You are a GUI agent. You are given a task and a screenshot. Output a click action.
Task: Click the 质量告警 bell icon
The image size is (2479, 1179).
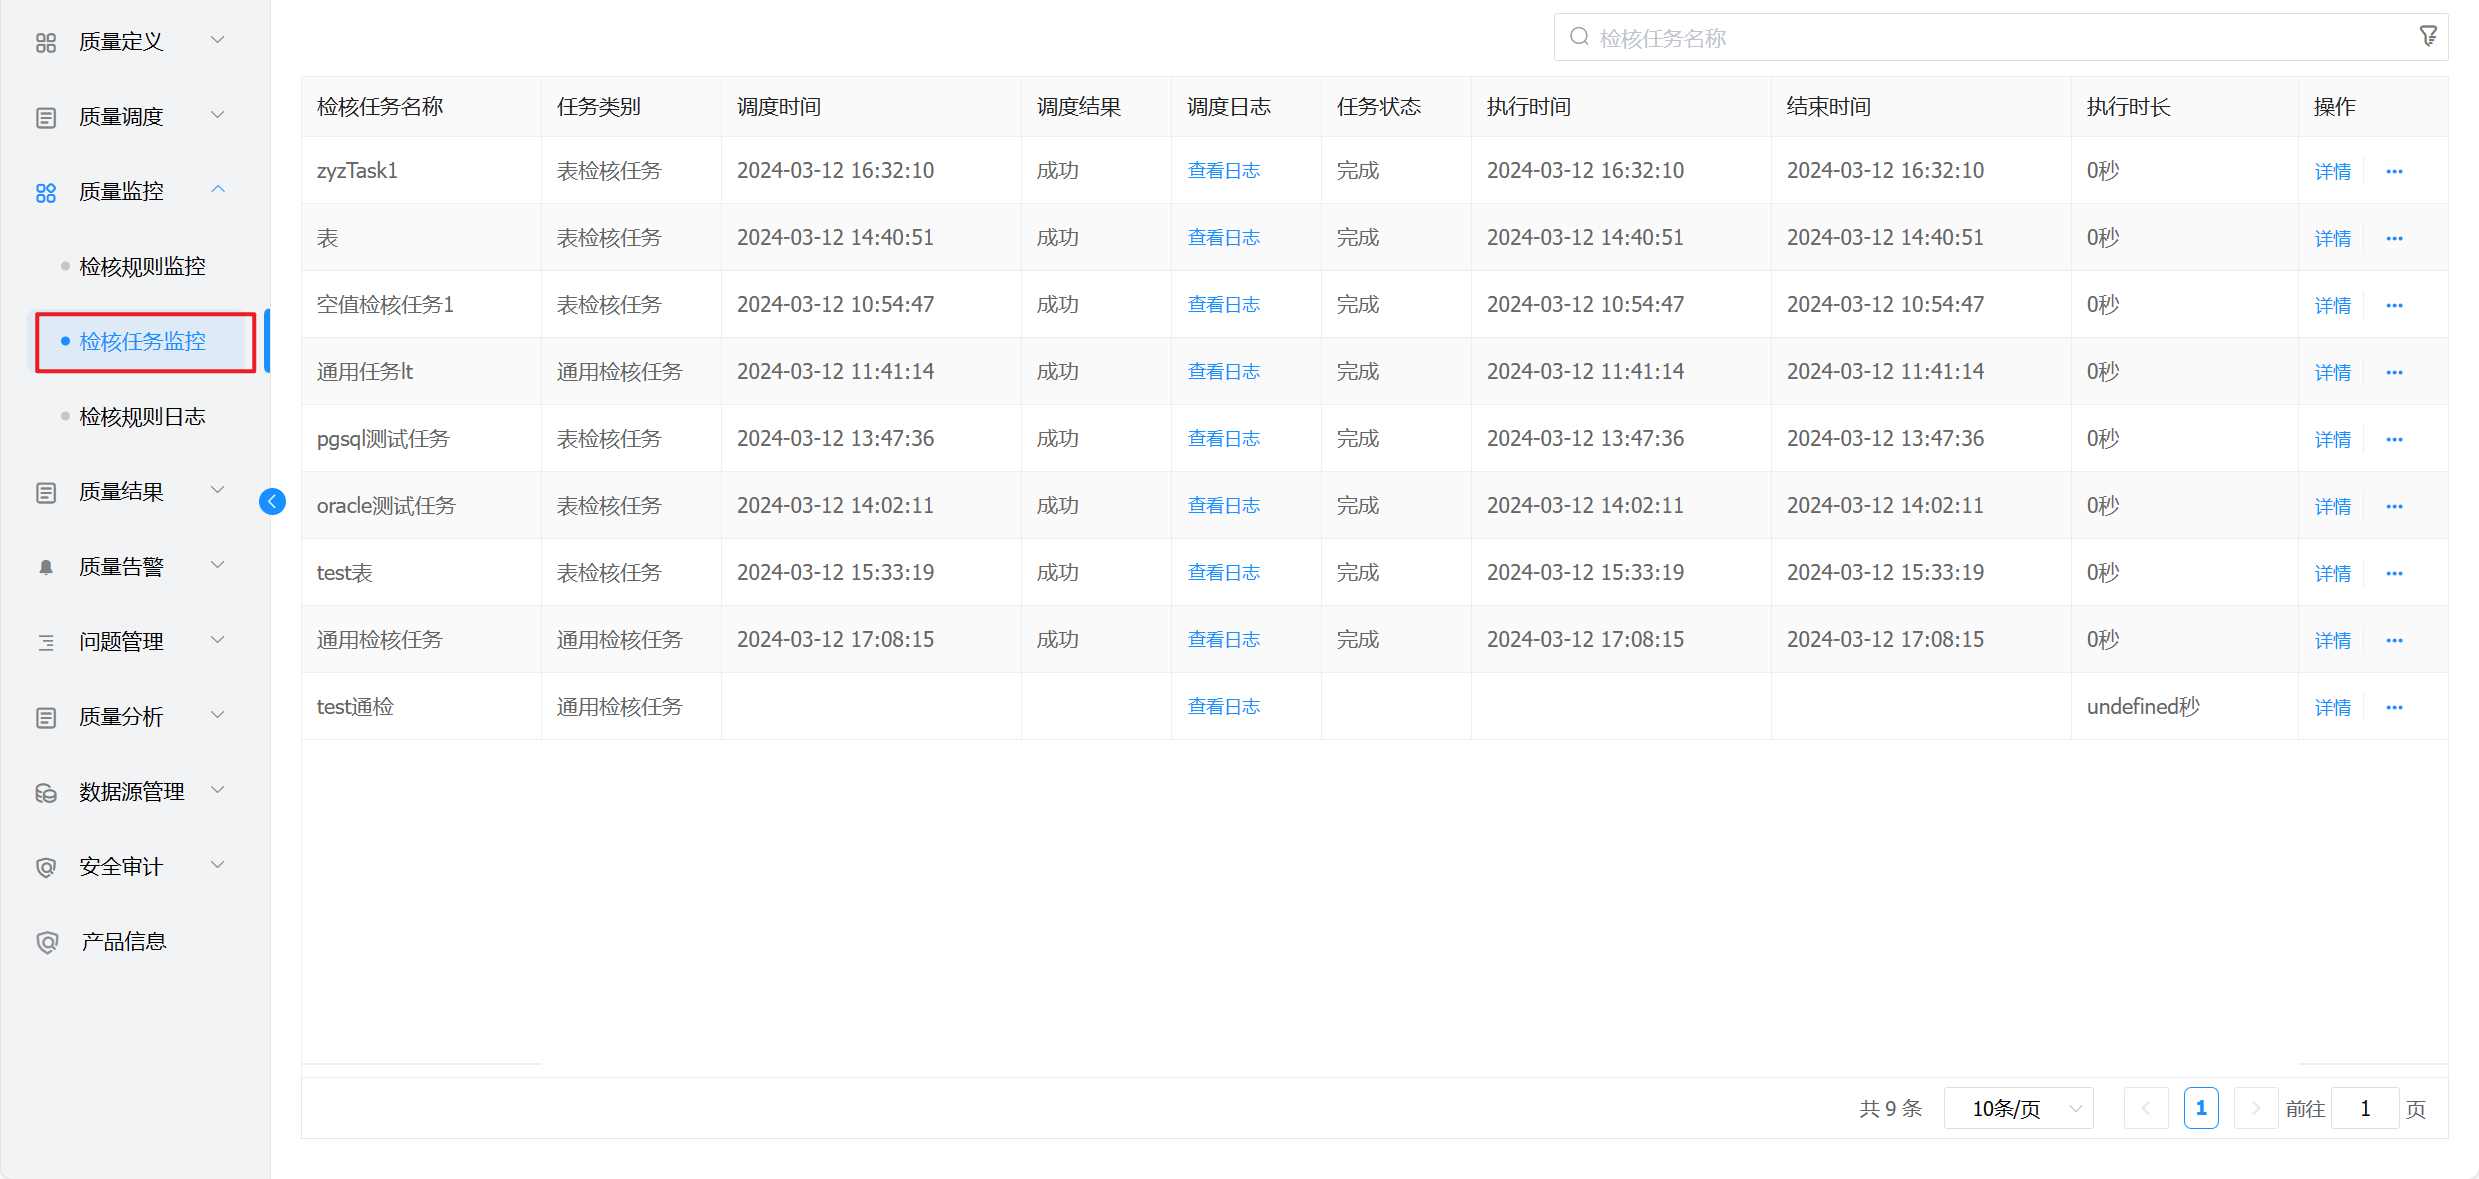[46, 567]
